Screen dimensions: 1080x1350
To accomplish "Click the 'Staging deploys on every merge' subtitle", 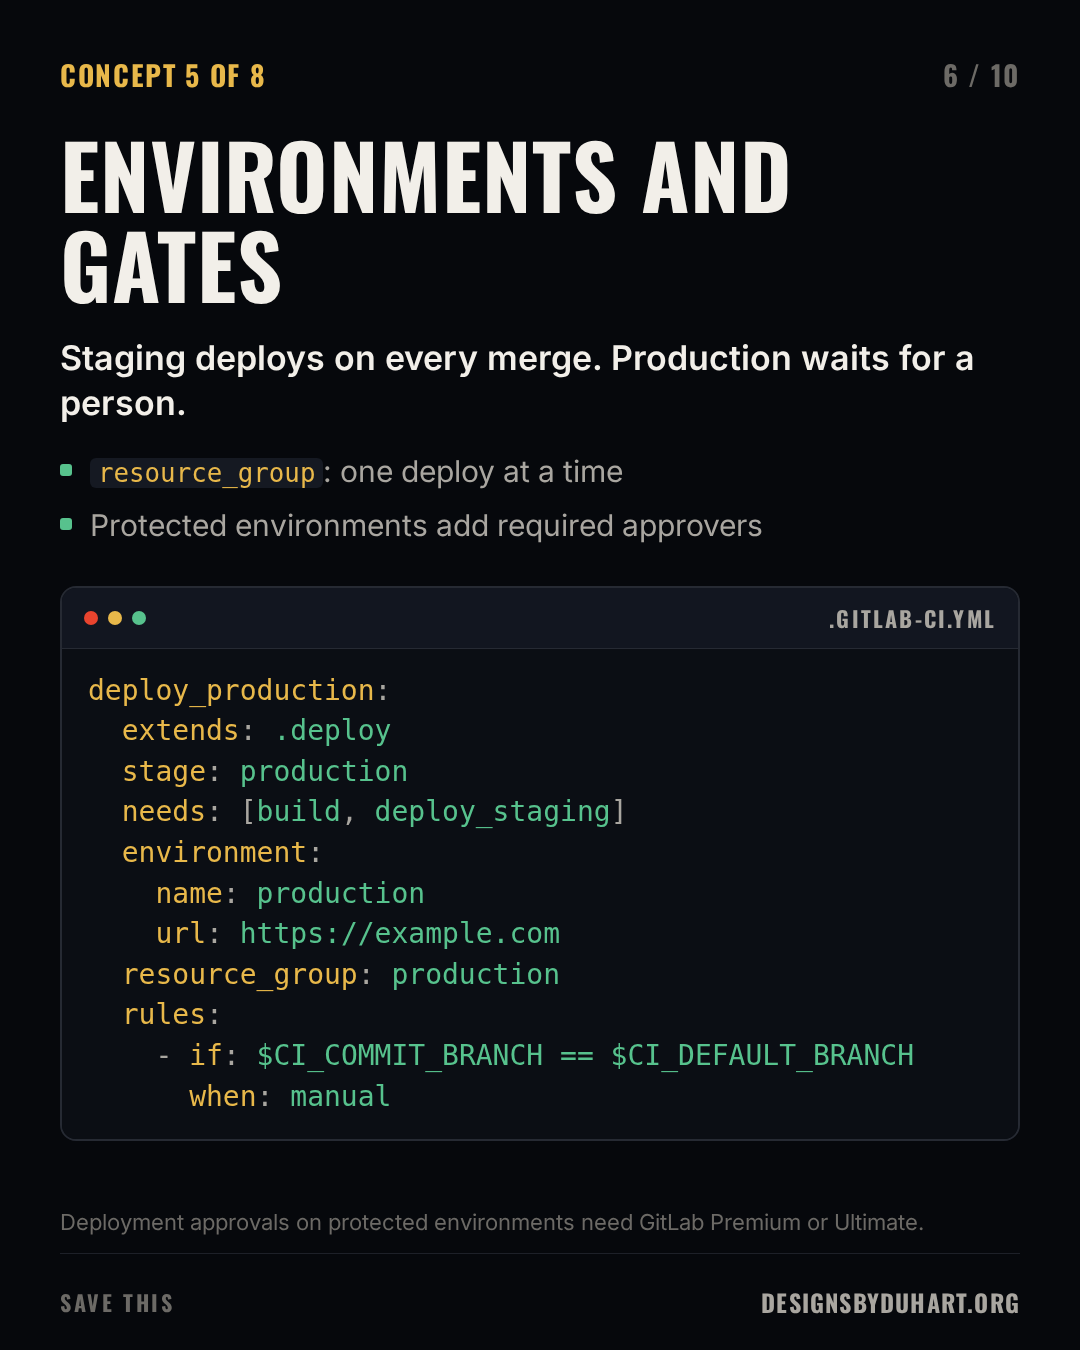I will click(x=517, y=380).
